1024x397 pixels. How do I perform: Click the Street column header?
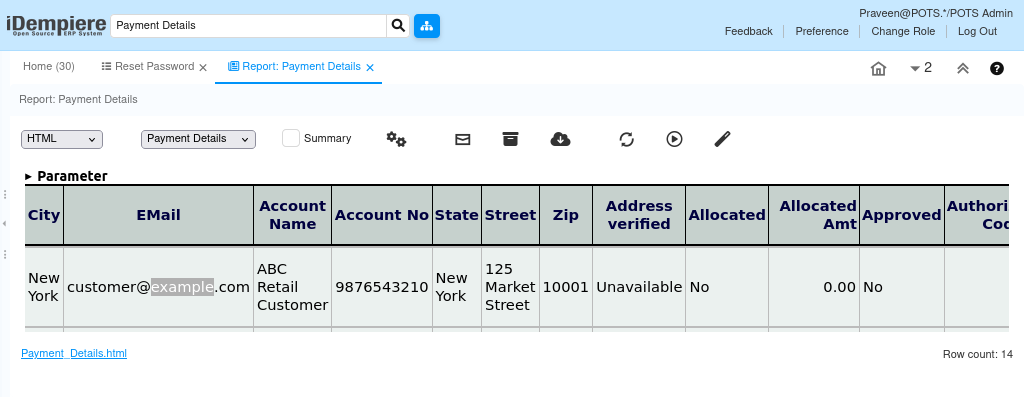(x=511, y=215)
